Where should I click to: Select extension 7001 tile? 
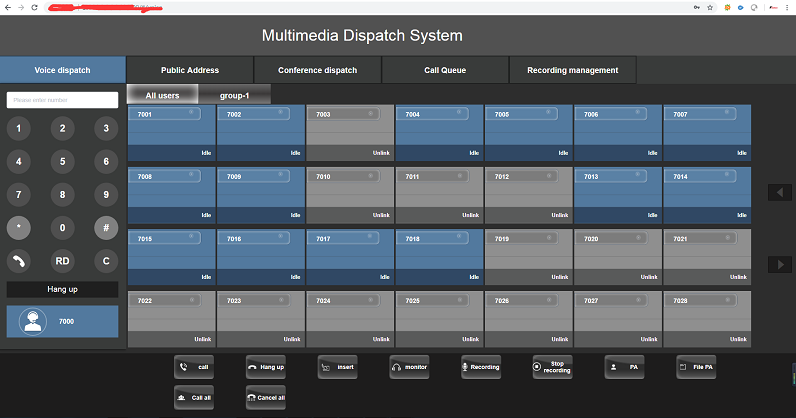click(x=172, y=133)
